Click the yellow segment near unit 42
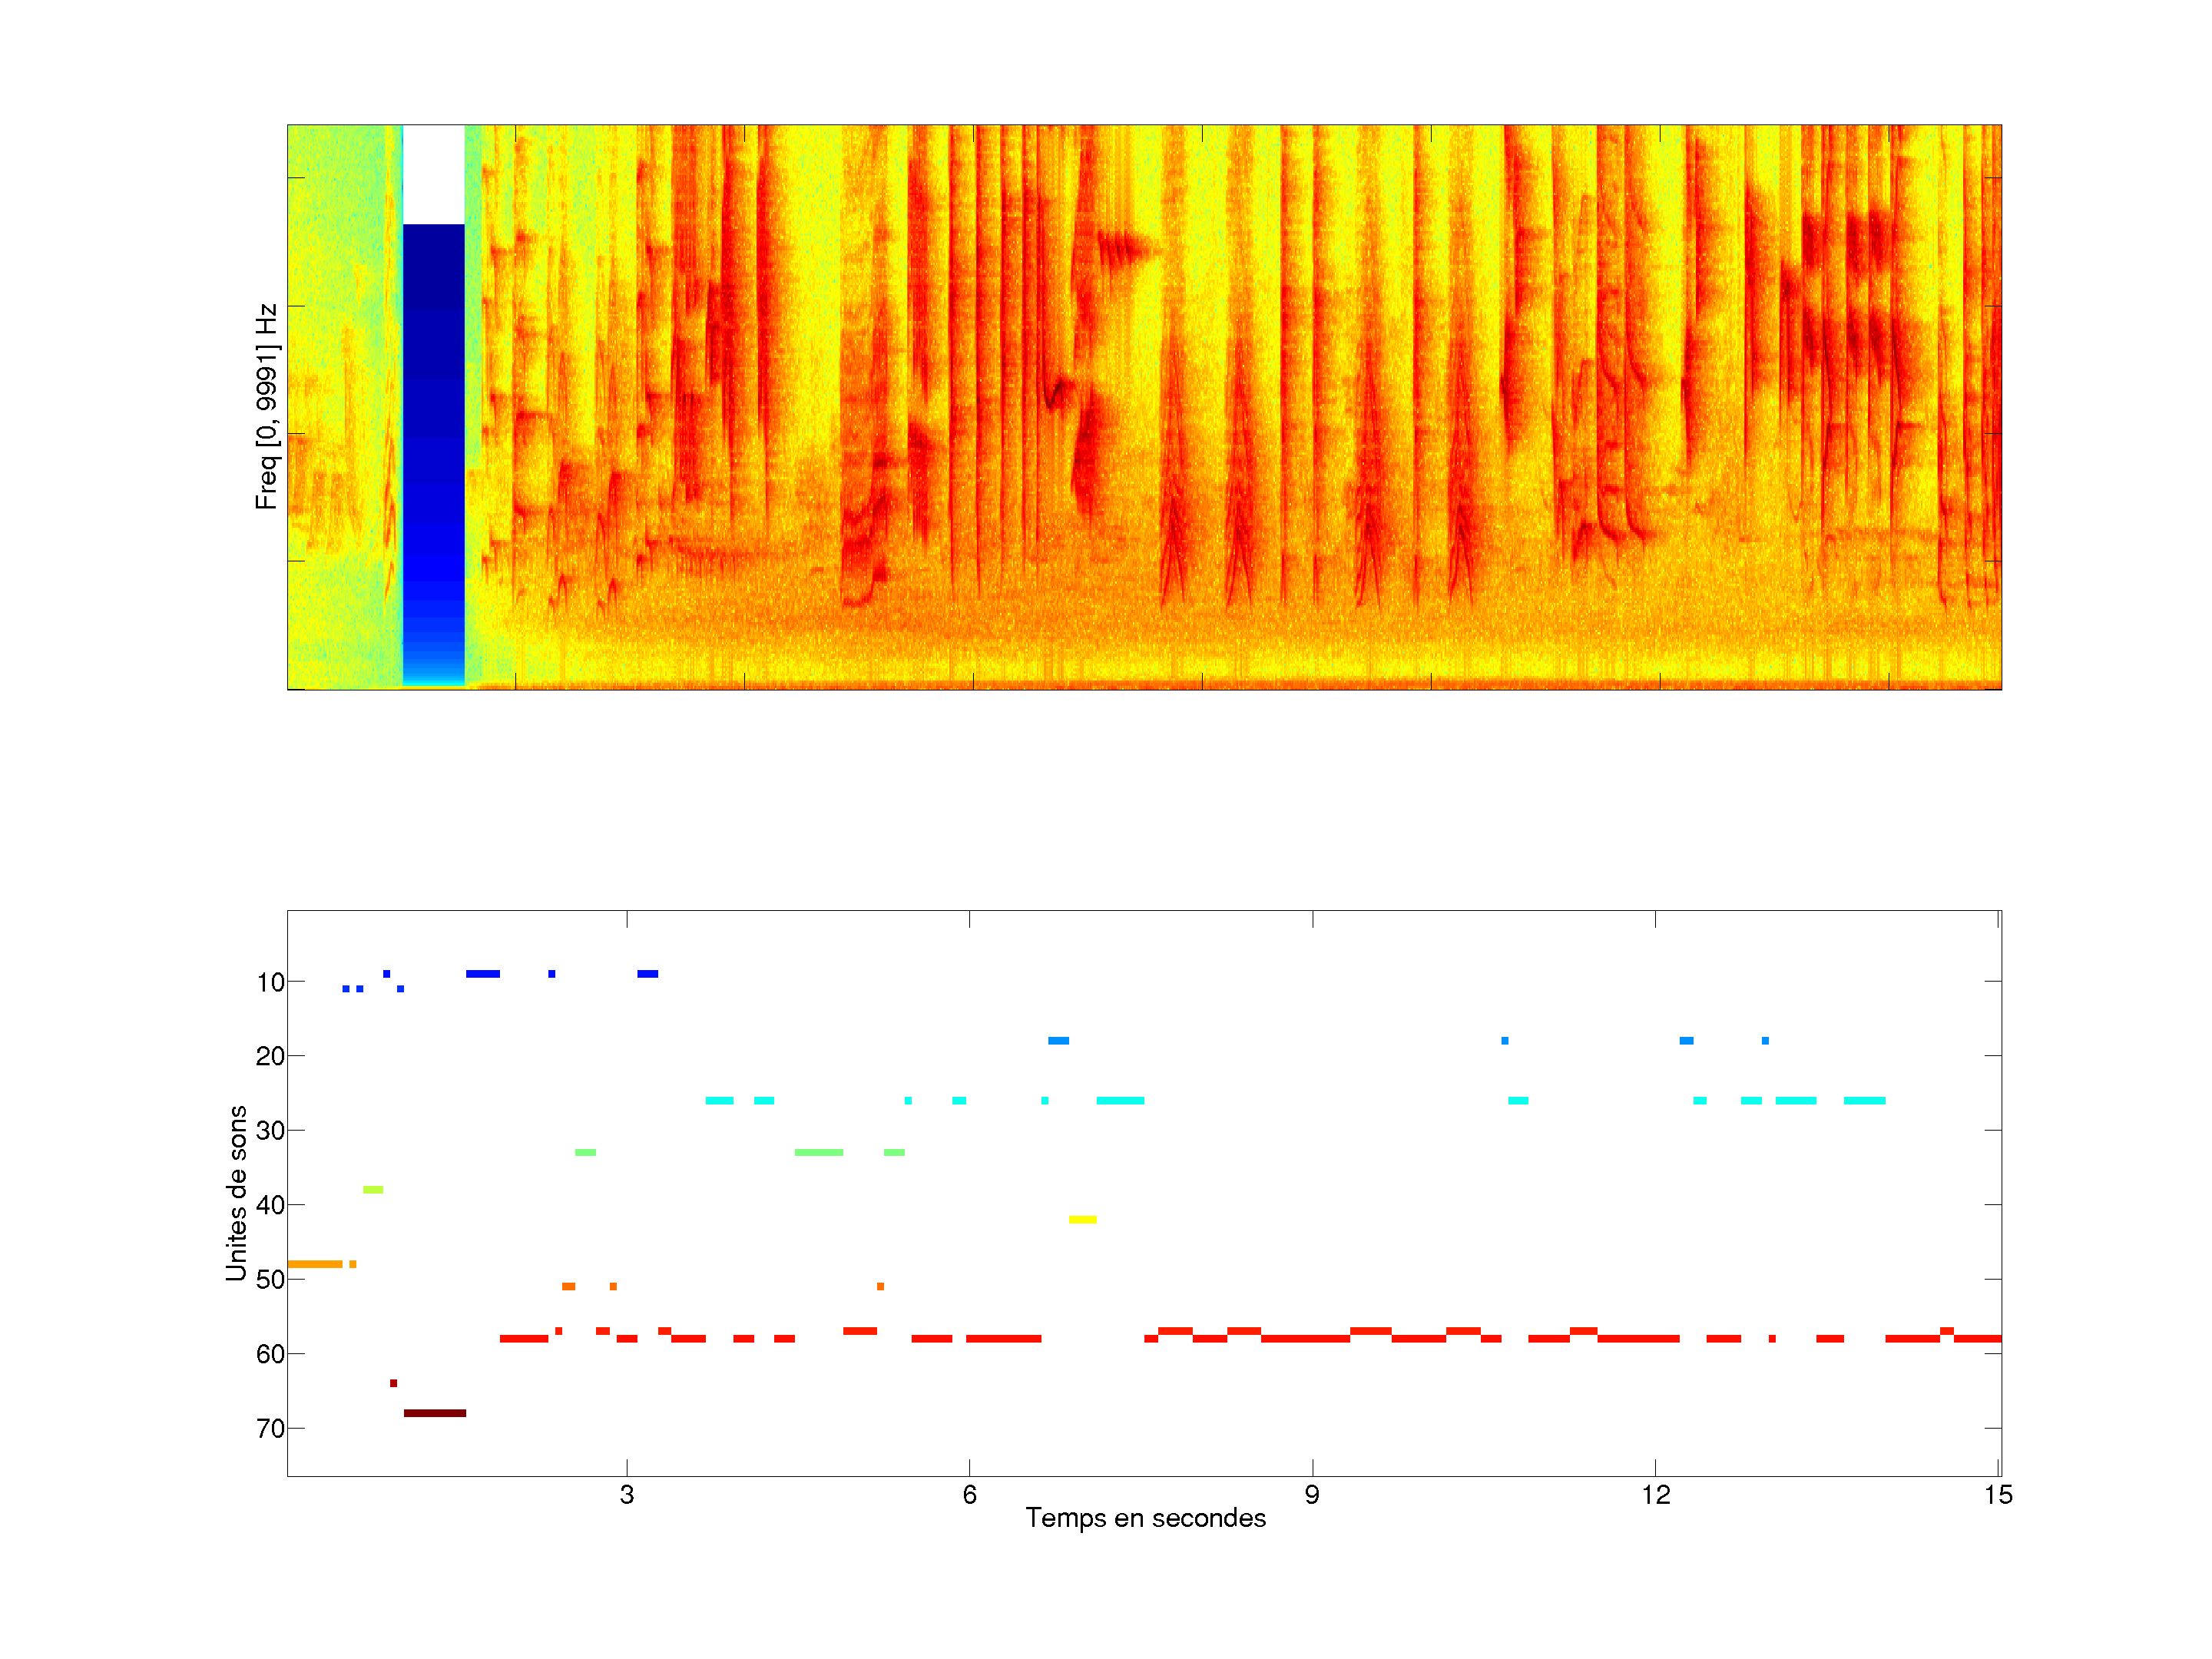2212x1659 pixels. tap(1082, 1219)
